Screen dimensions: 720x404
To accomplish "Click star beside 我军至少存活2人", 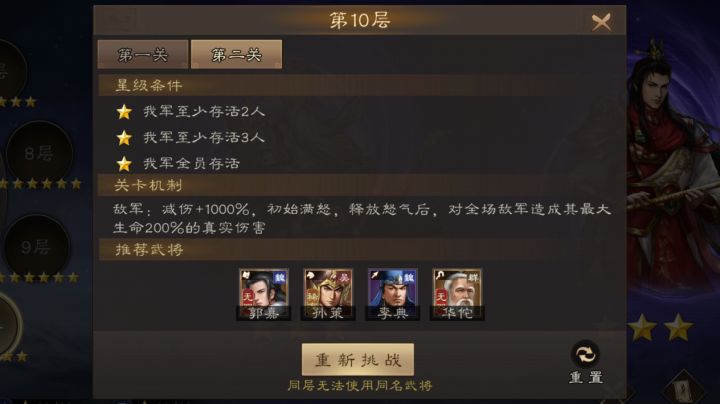I will click(x=124, y=112).
